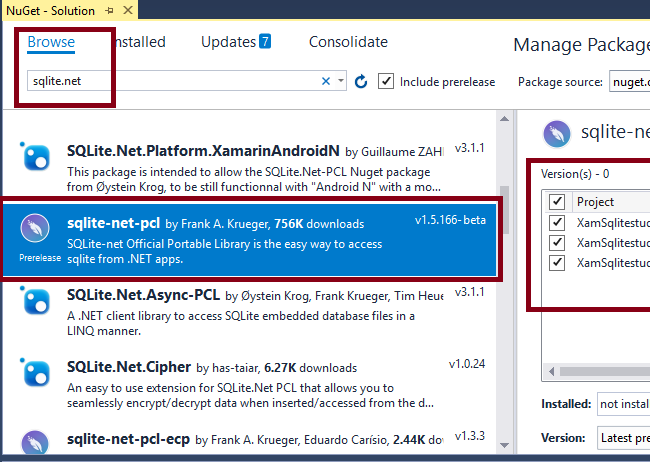Uncheck the first XamSqlitestud project checkbox
650x462 pixels.
[557, 222]
